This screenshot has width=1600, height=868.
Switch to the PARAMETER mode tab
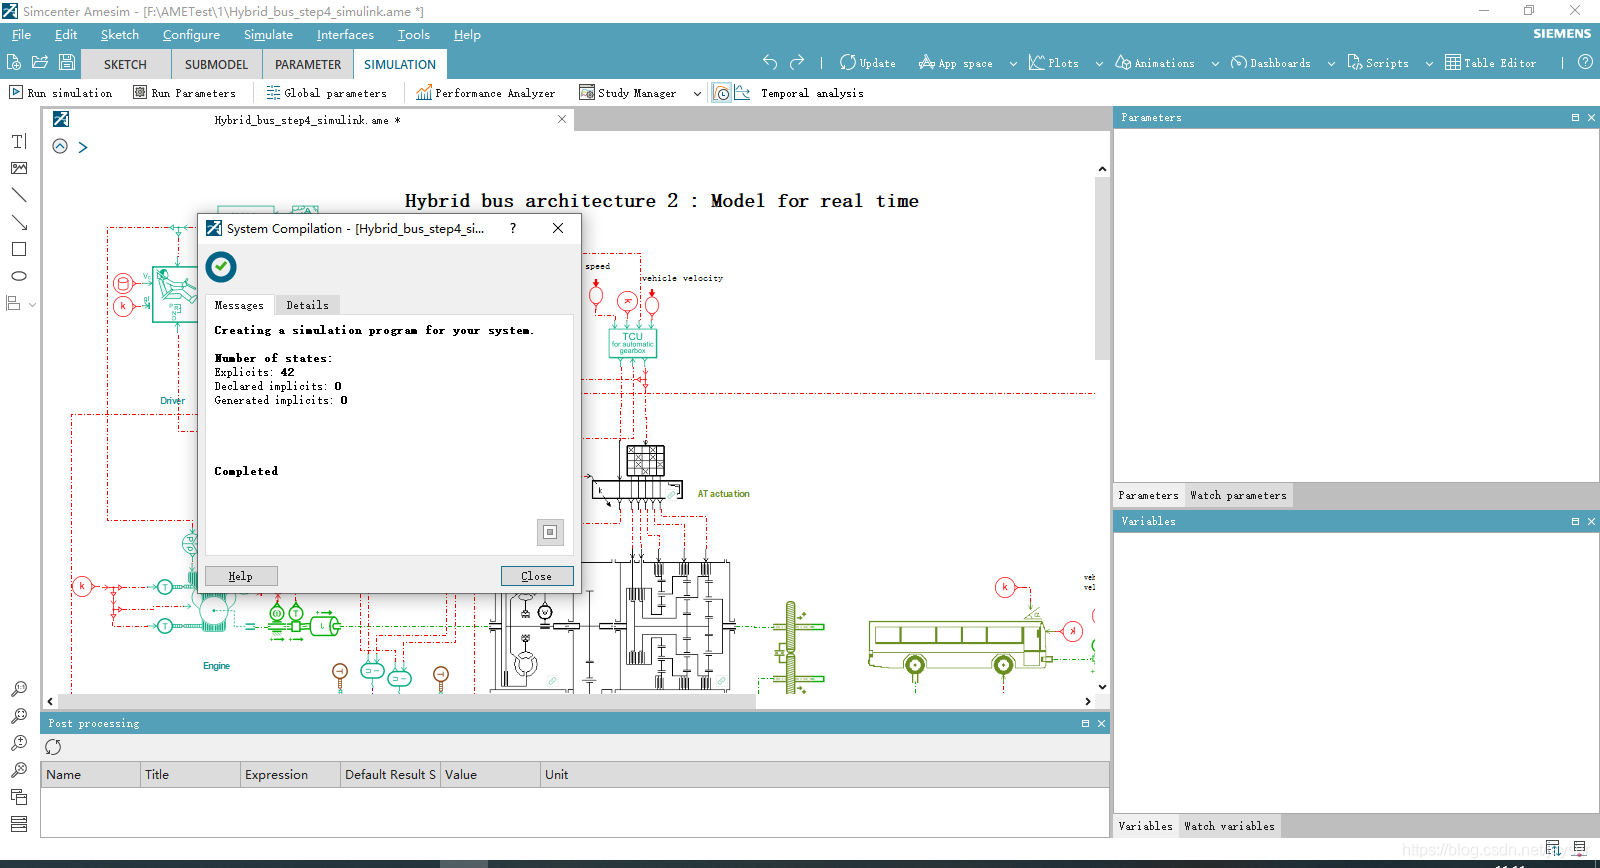[x=308, y=64]
